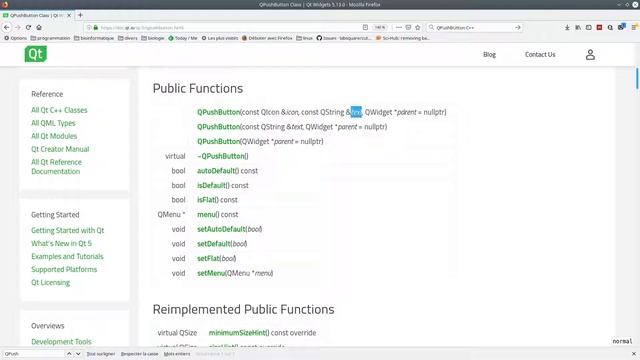Open the biologie bookmarks folder

click(x=153, y=38)
